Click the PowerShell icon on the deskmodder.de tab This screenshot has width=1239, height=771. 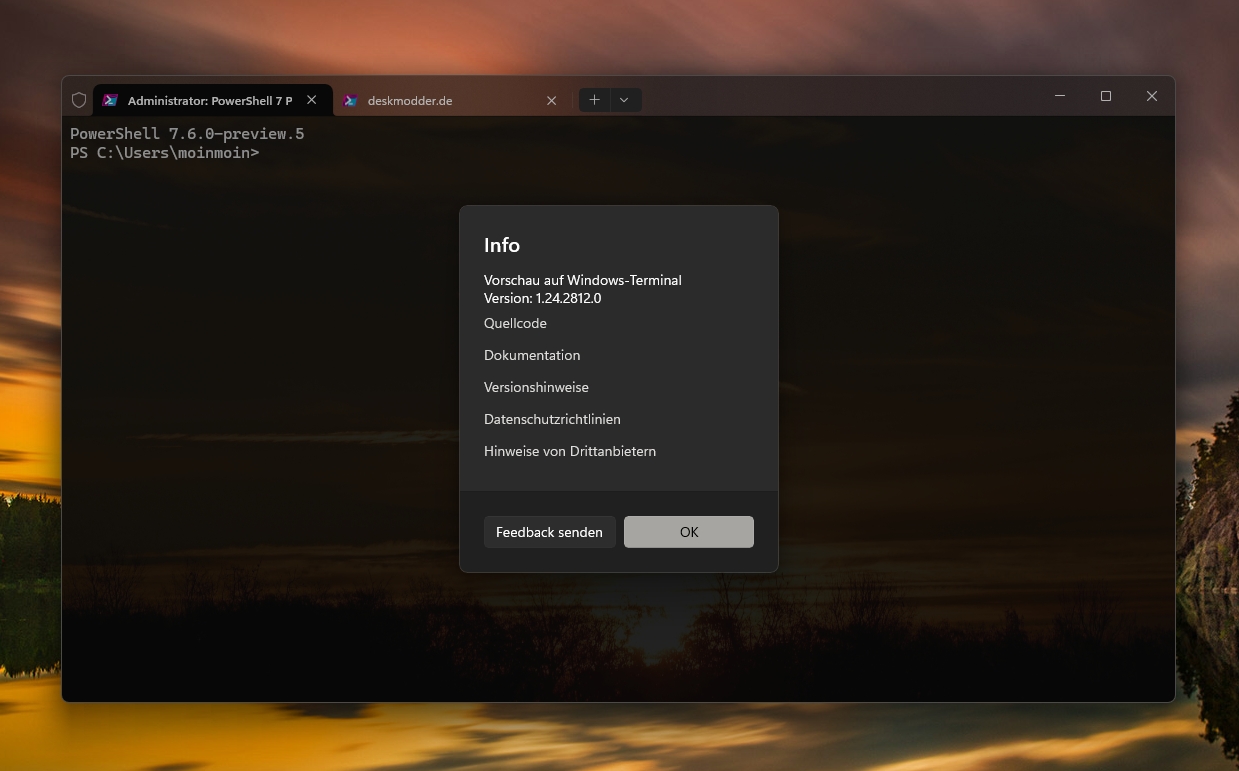(x=351, y=100)
